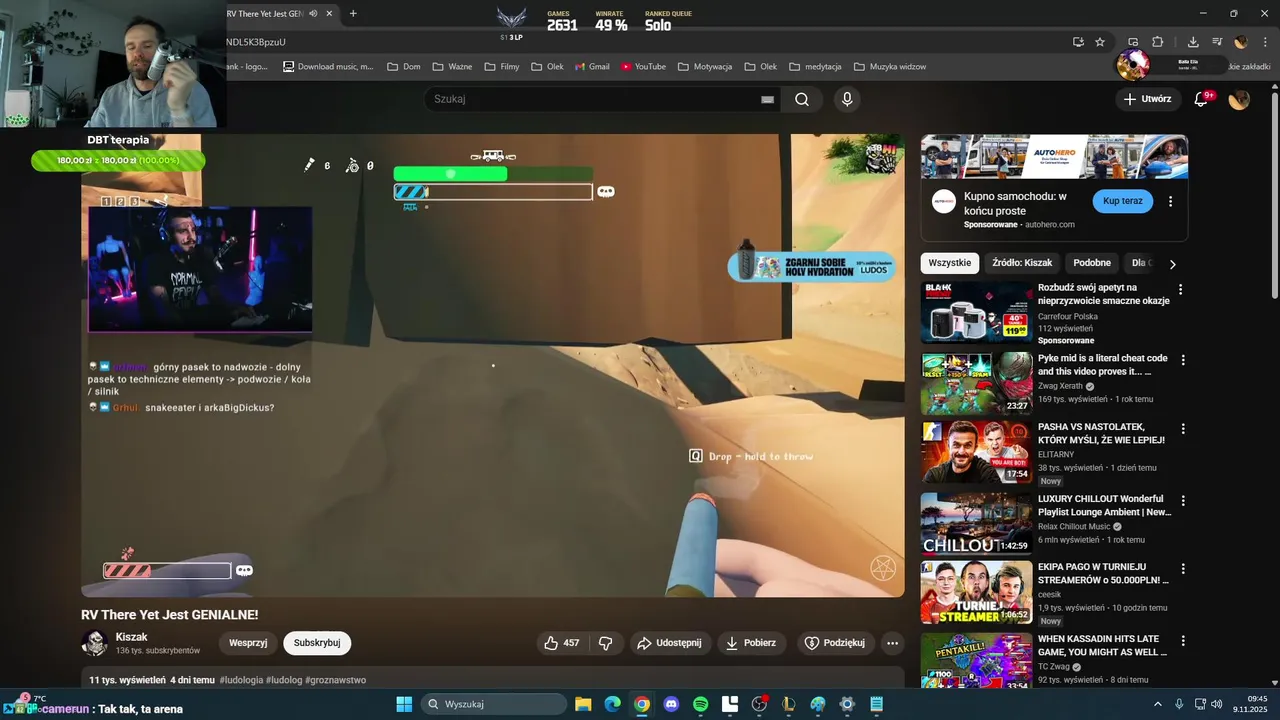
Task: Download video with Pobierz button
Action: tap(751, 643)
